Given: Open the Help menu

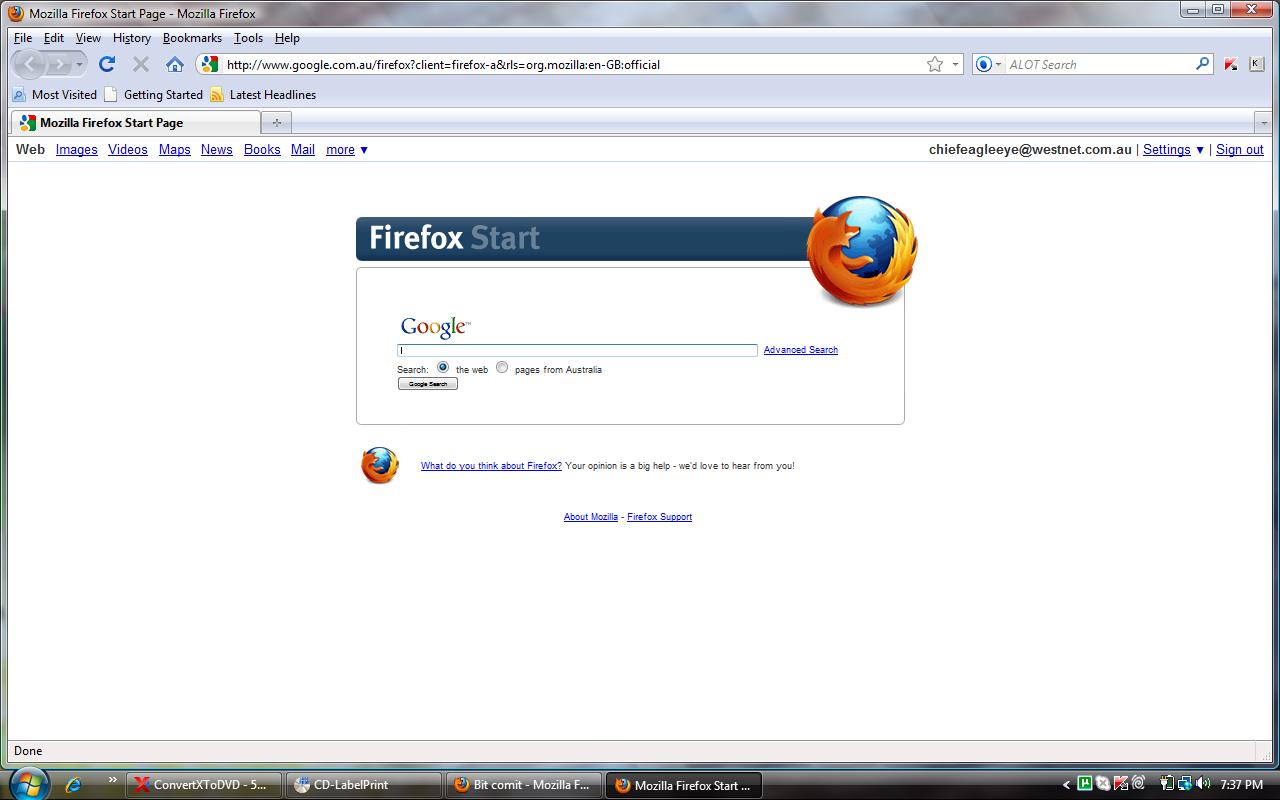Looking at the screenshot, I should point(287,38).
